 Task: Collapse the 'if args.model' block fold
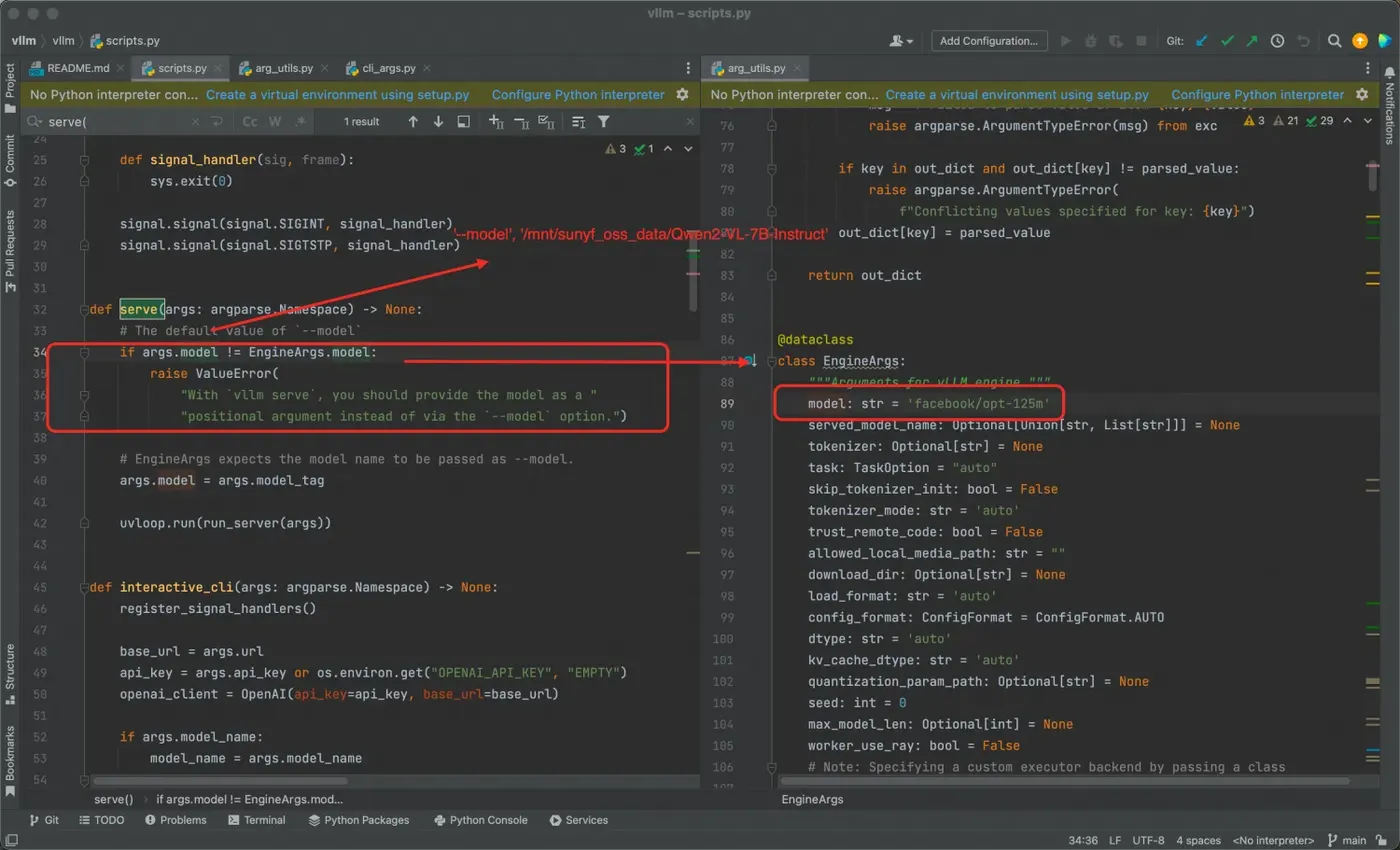click(x=86, y=352)
